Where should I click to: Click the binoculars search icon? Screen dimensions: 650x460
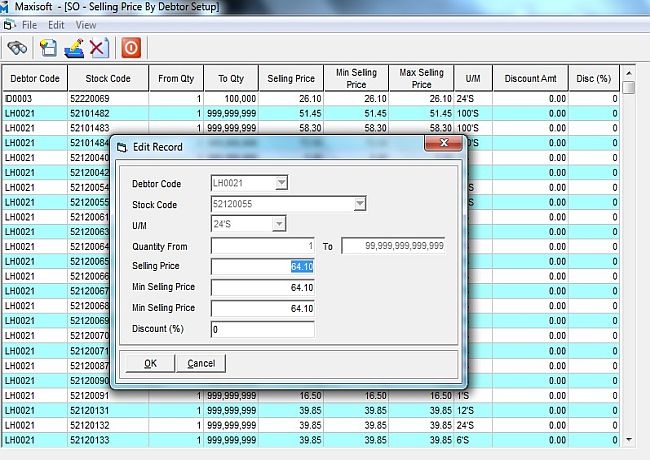17,47
